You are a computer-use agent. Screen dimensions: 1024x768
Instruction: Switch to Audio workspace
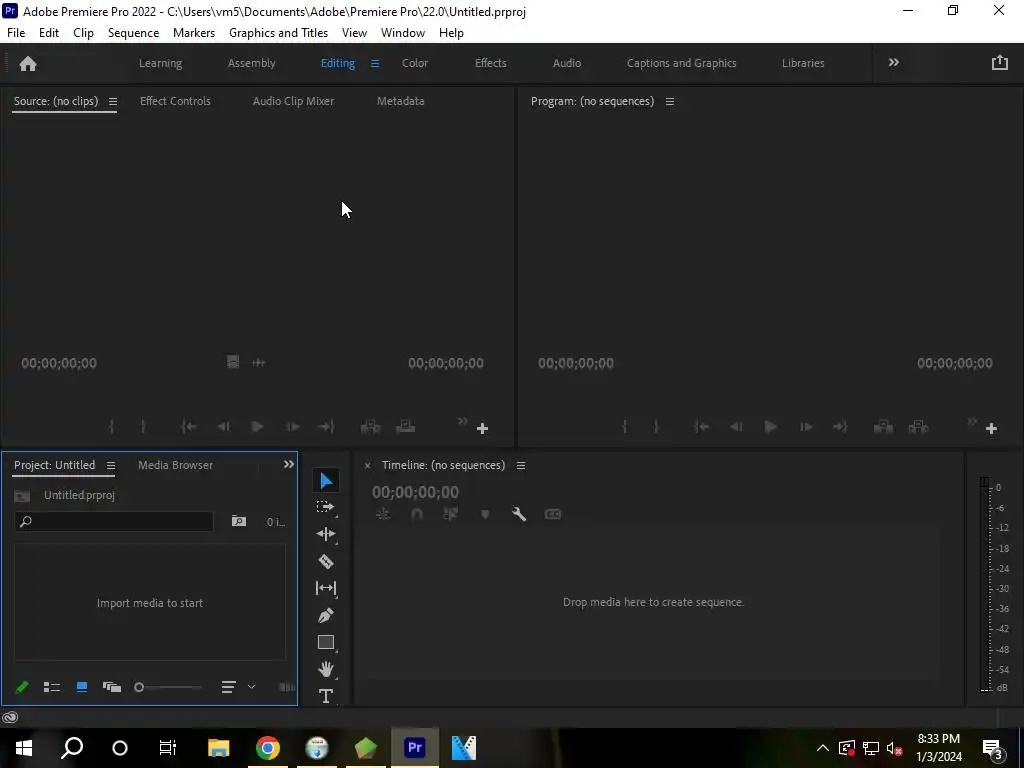[x=567, y=63]
